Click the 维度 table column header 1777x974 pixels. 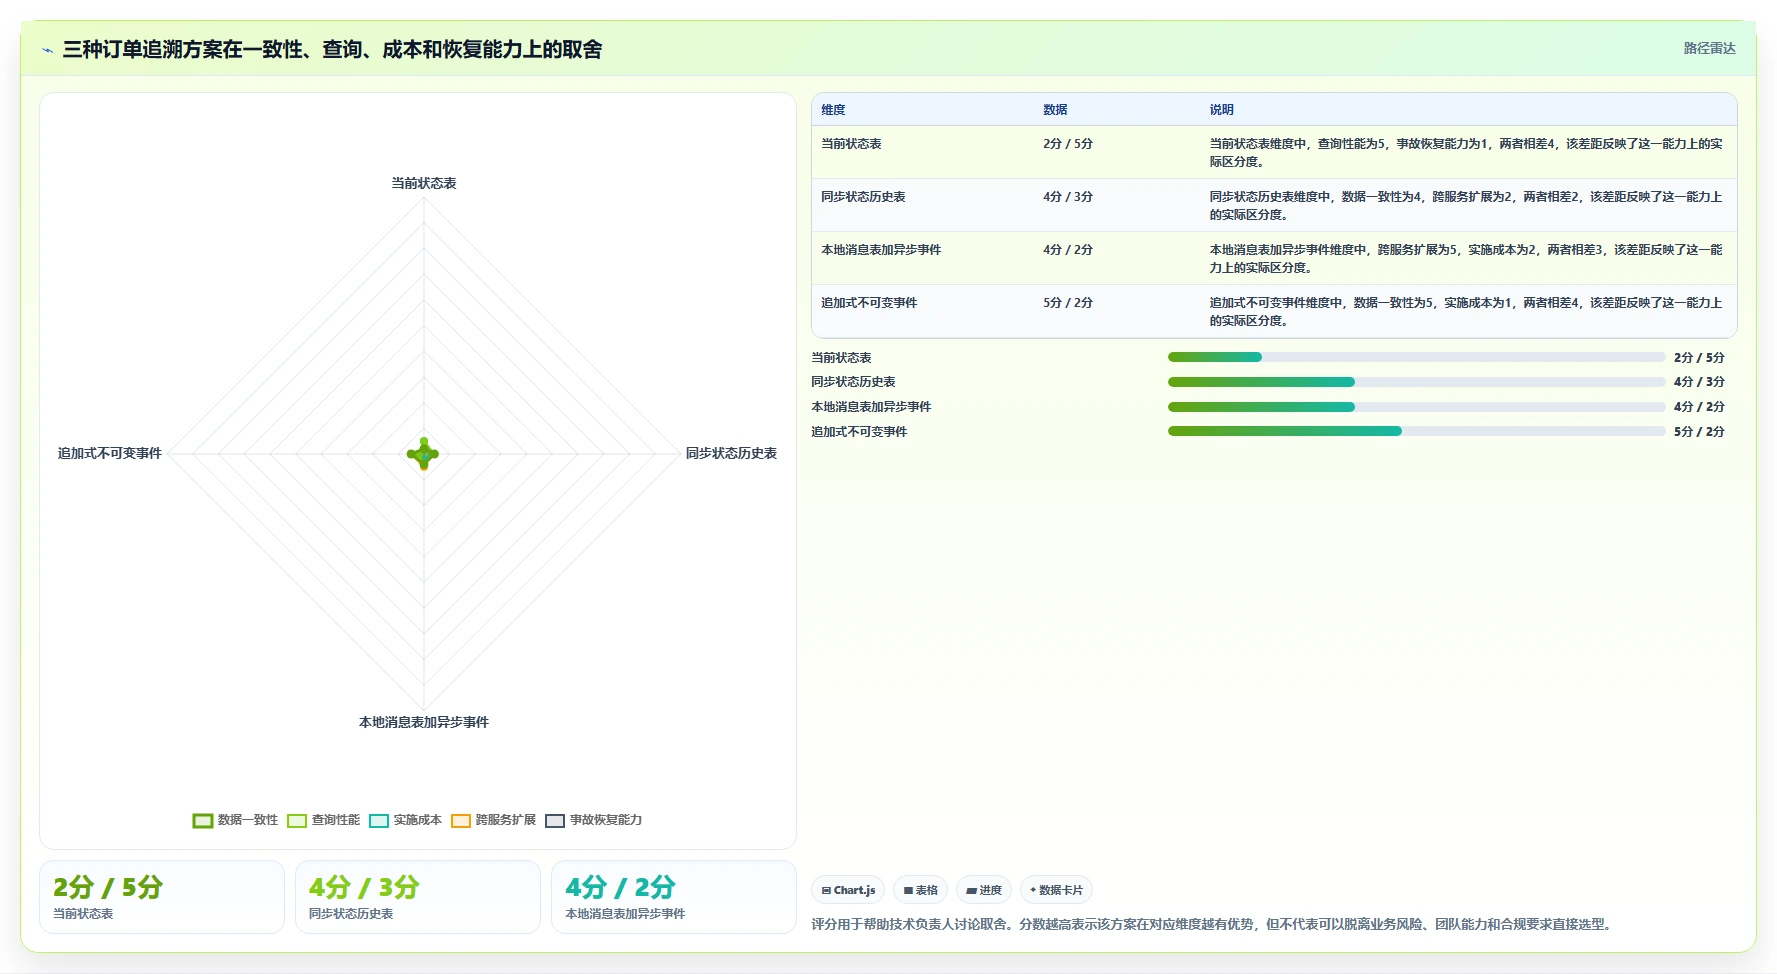(833, 110)
